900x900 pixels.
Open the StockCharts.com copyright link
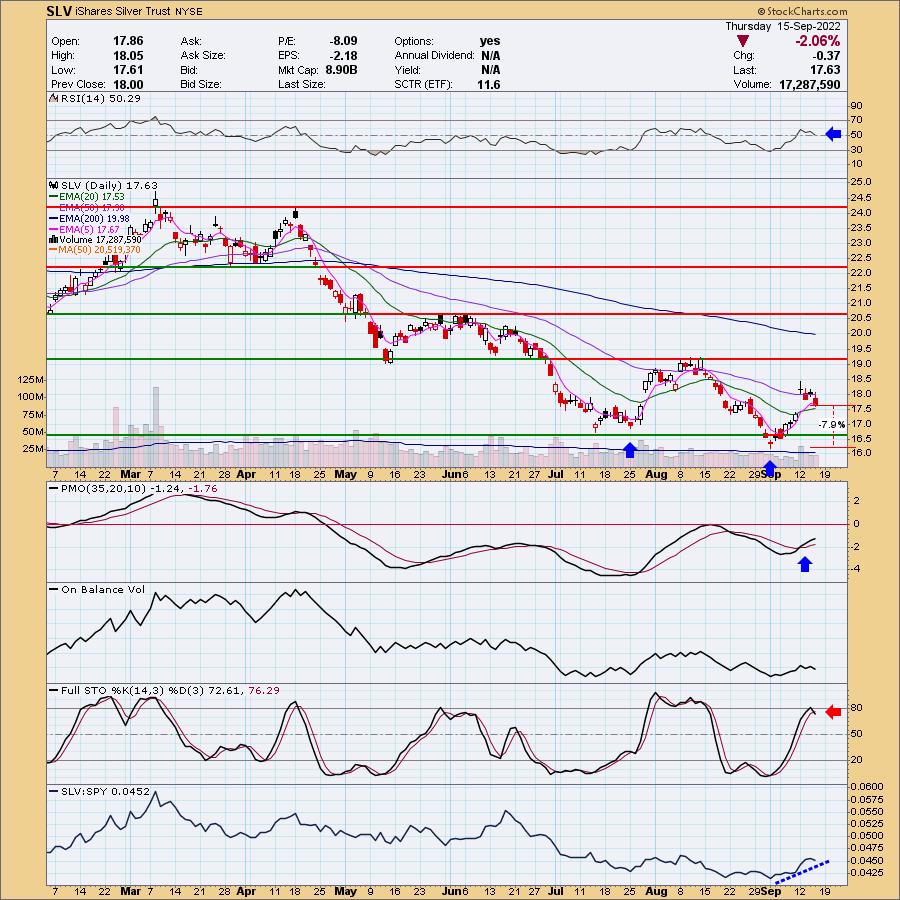click(802, 11)
